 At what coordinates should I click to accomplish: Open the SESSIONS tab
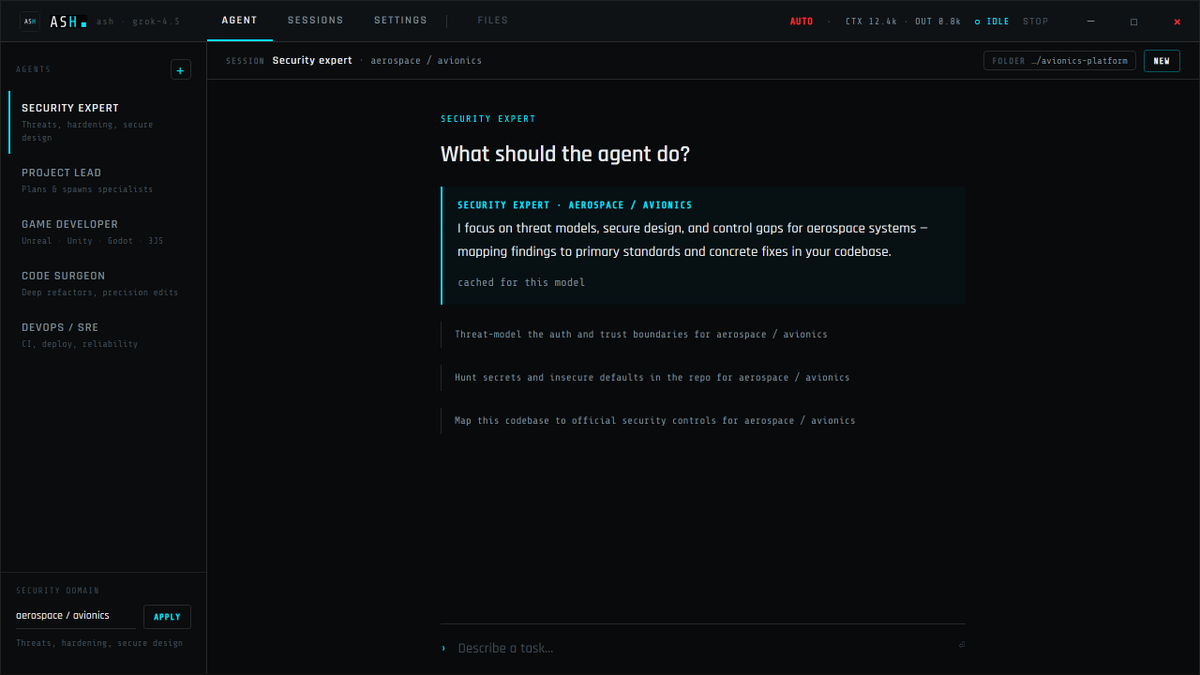[x=315, y=21]
